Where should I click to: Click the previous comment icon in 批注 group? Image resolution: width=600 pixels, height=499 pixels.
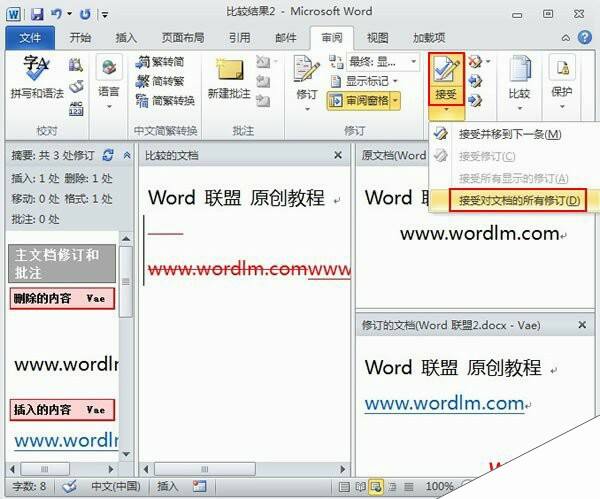(x=263, y=81)
